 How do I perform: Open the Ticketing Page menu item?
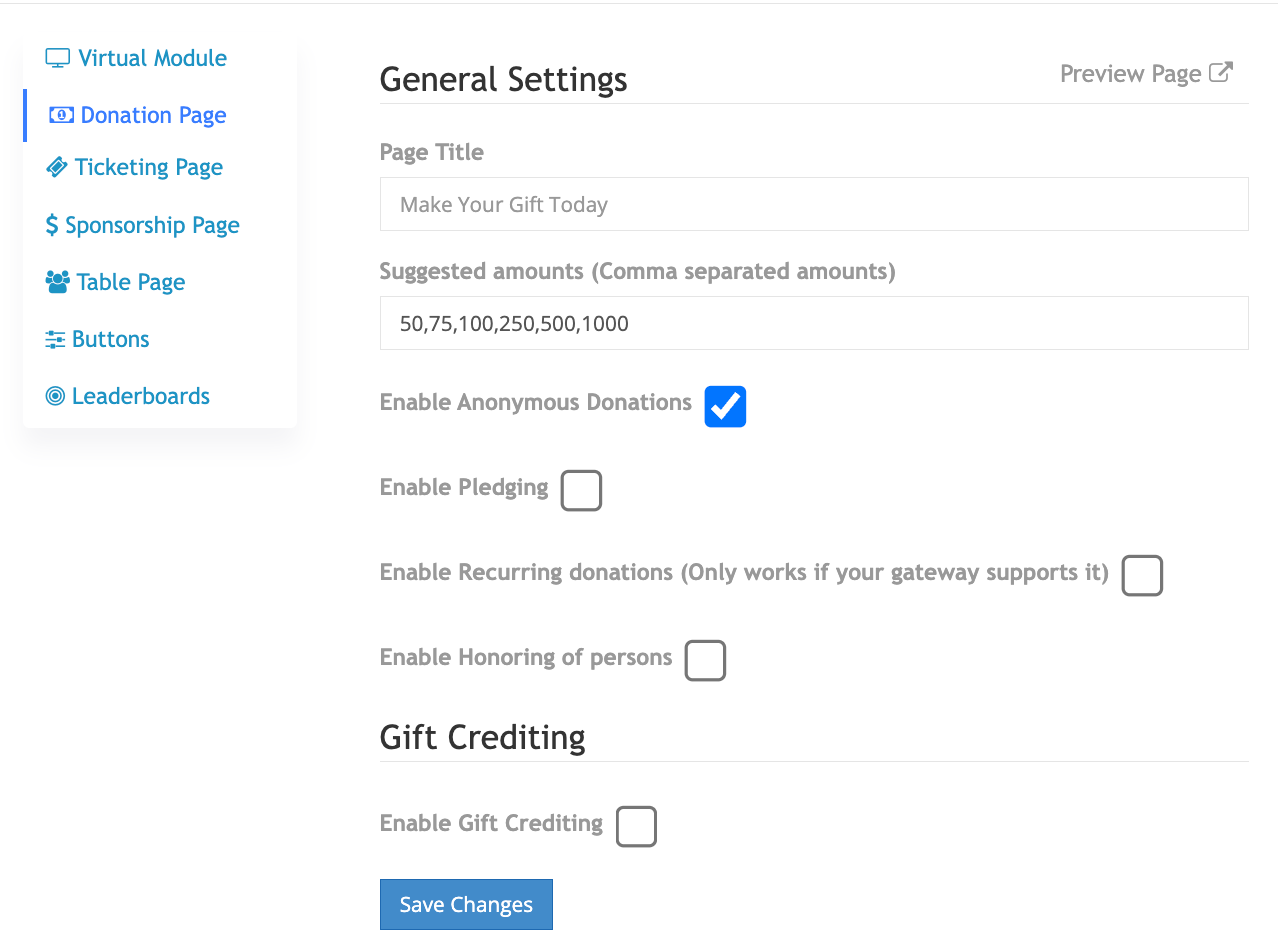[x=135, y=167]
